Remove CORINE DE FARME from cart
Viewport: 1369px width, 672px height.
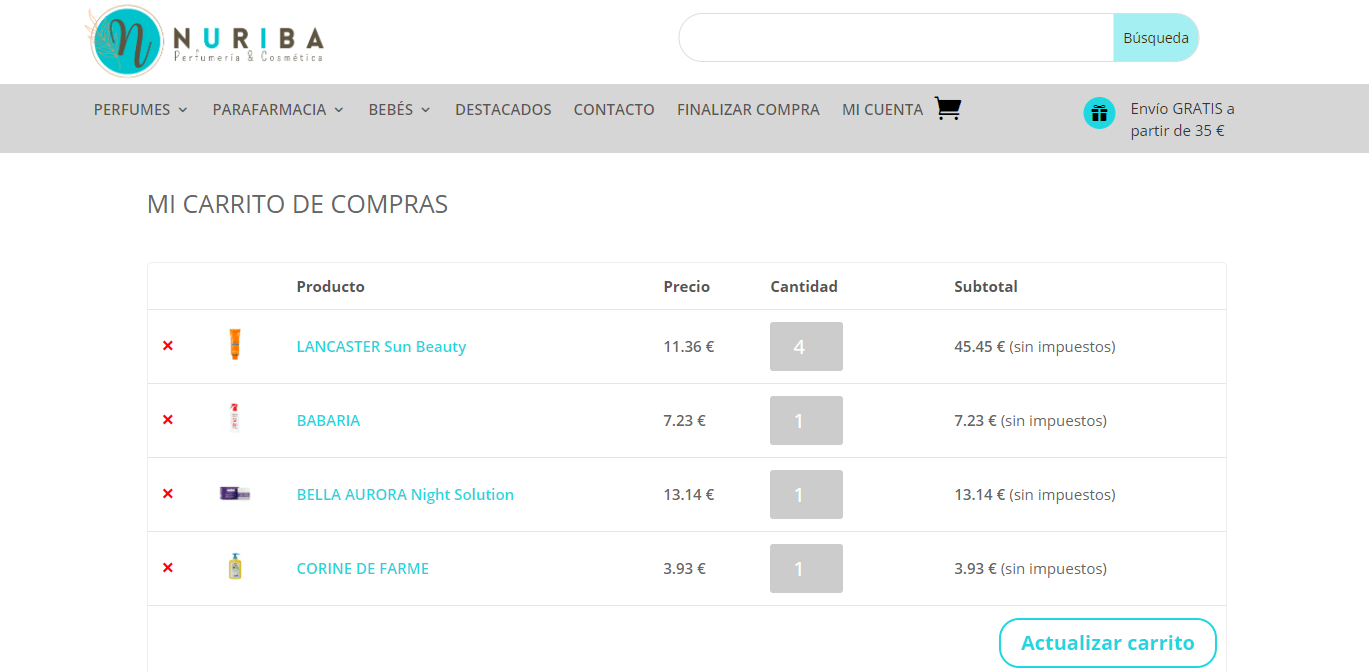pyautogui.click(x=168, y=568)
